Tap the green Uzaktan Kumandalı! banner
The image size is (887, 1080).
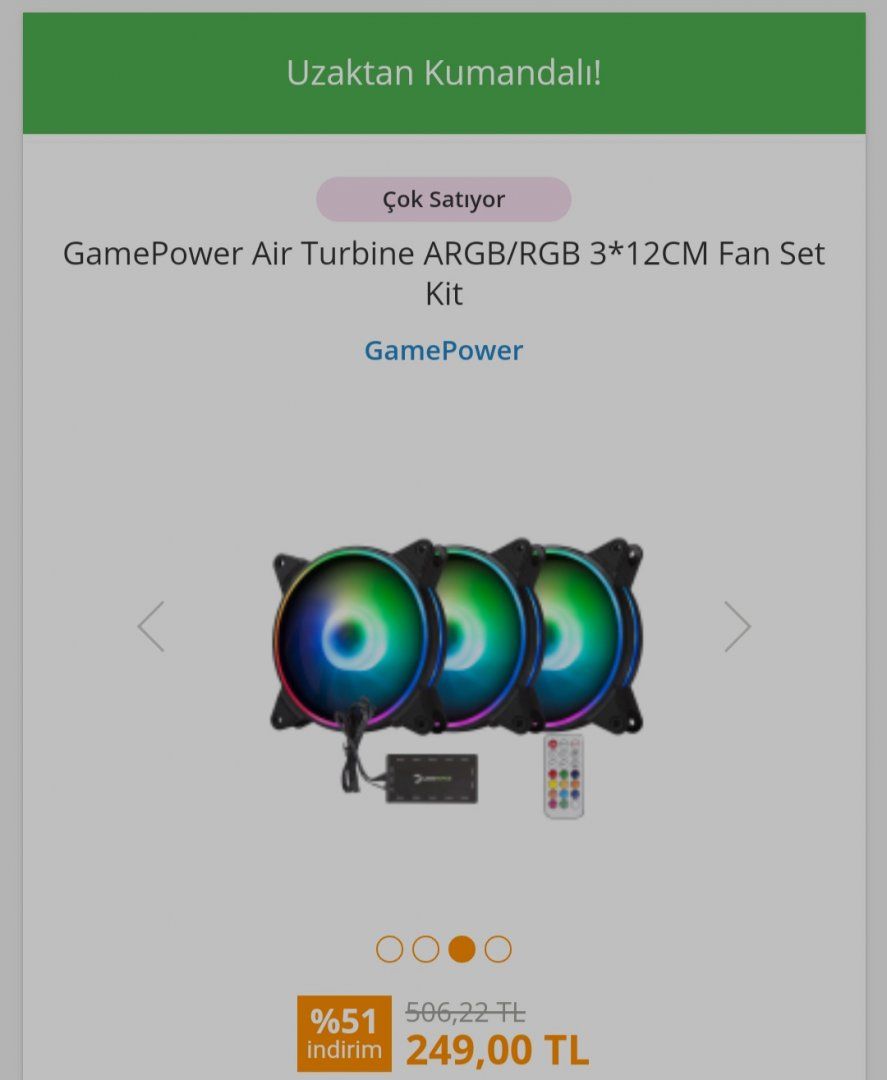click(x=444, y=73)
